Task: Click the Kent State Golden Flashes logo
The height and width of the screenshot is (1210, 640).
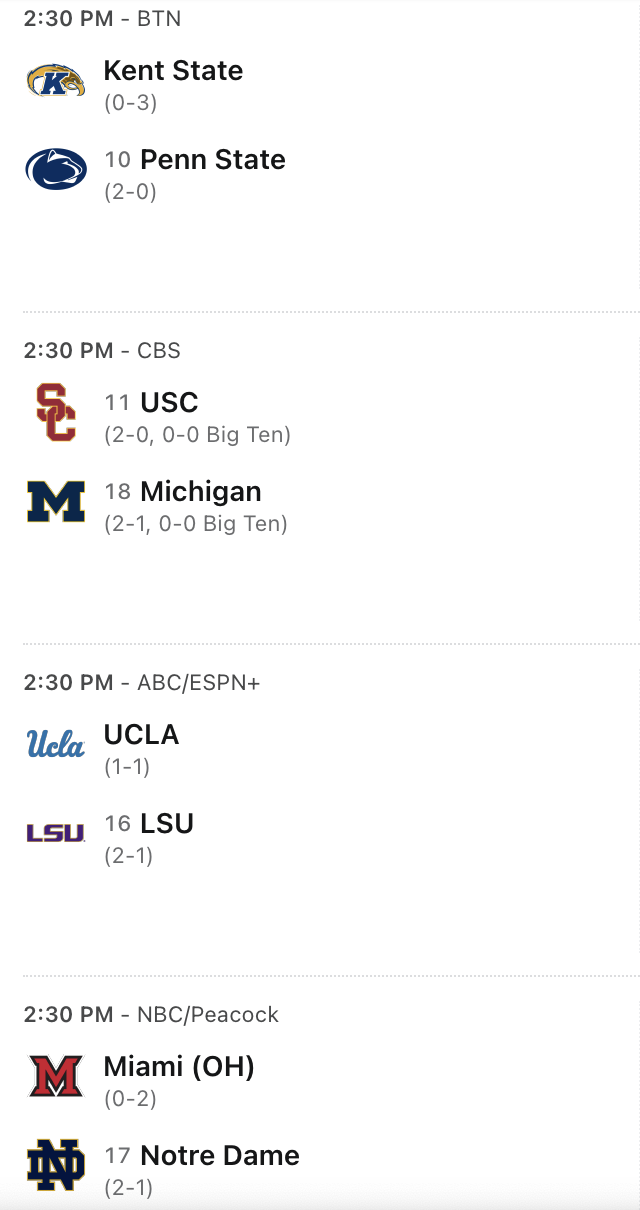Action: point(56,80)
